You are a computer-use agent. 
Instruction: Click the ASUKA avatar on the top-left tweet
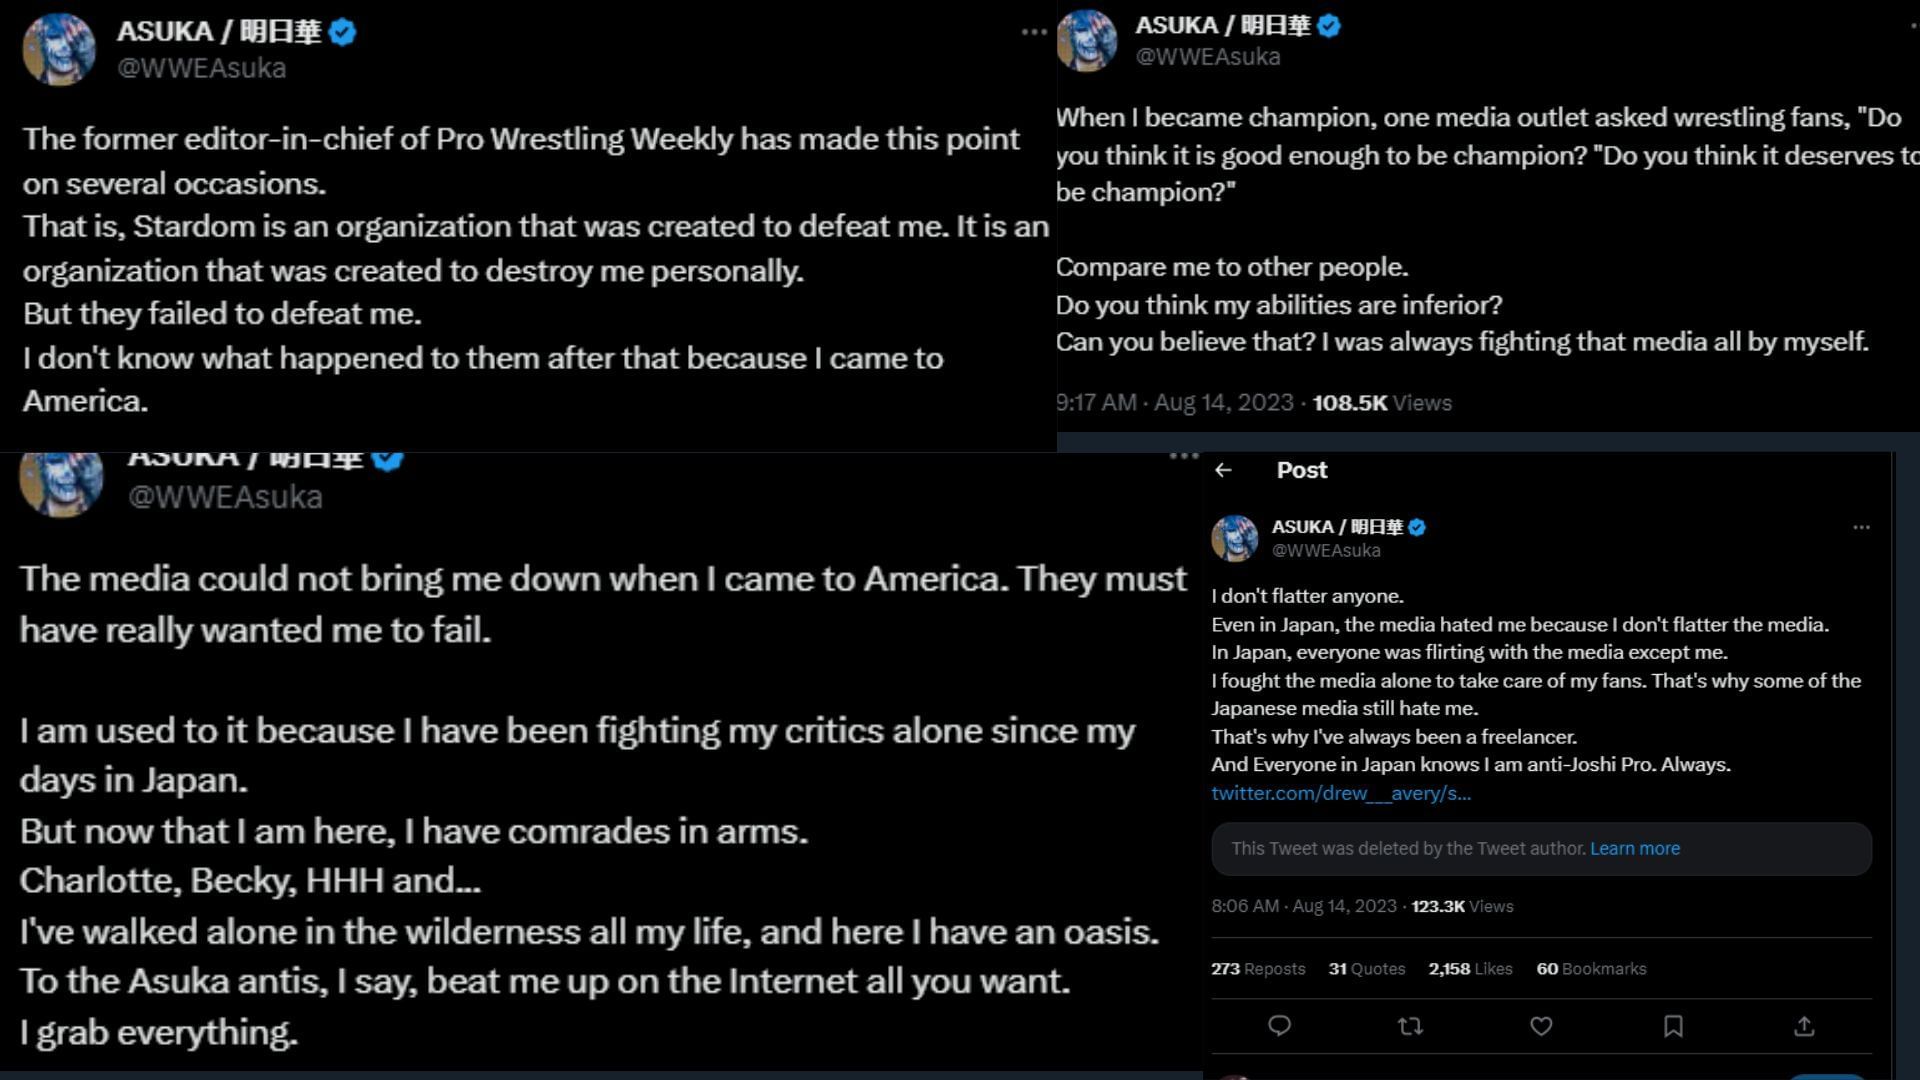(x=59, y=49)
